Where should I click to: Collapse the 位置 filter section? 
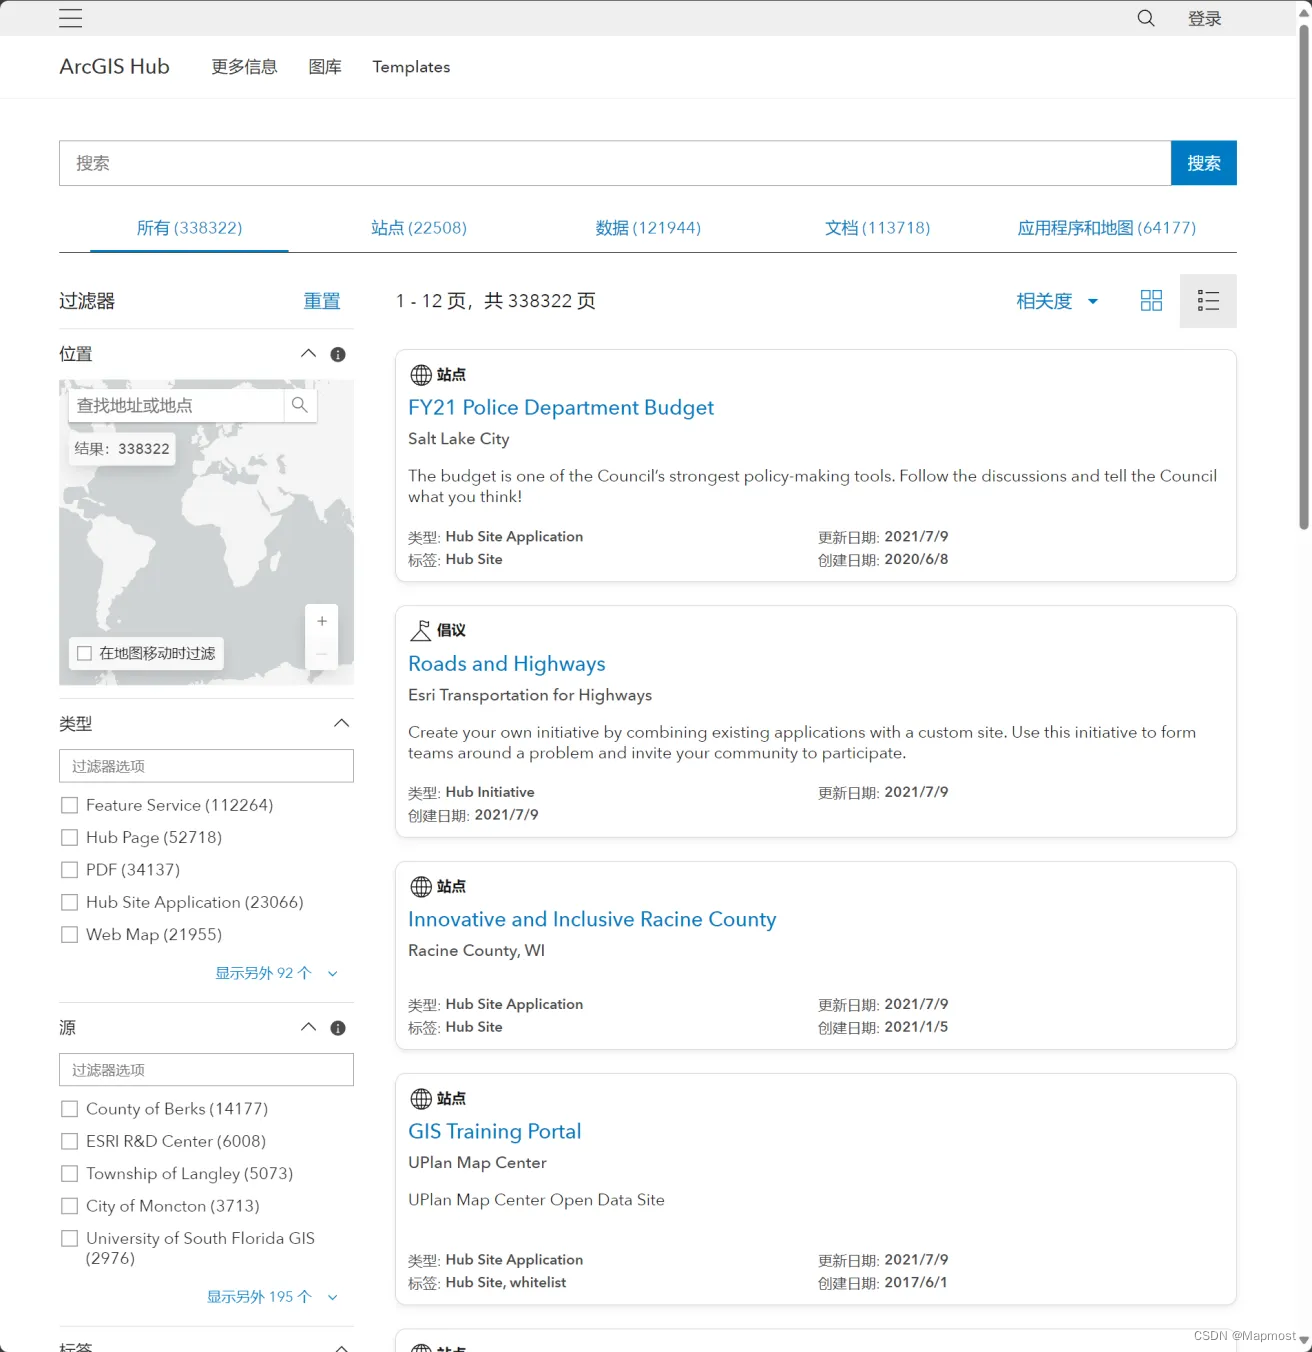[308, 354]
